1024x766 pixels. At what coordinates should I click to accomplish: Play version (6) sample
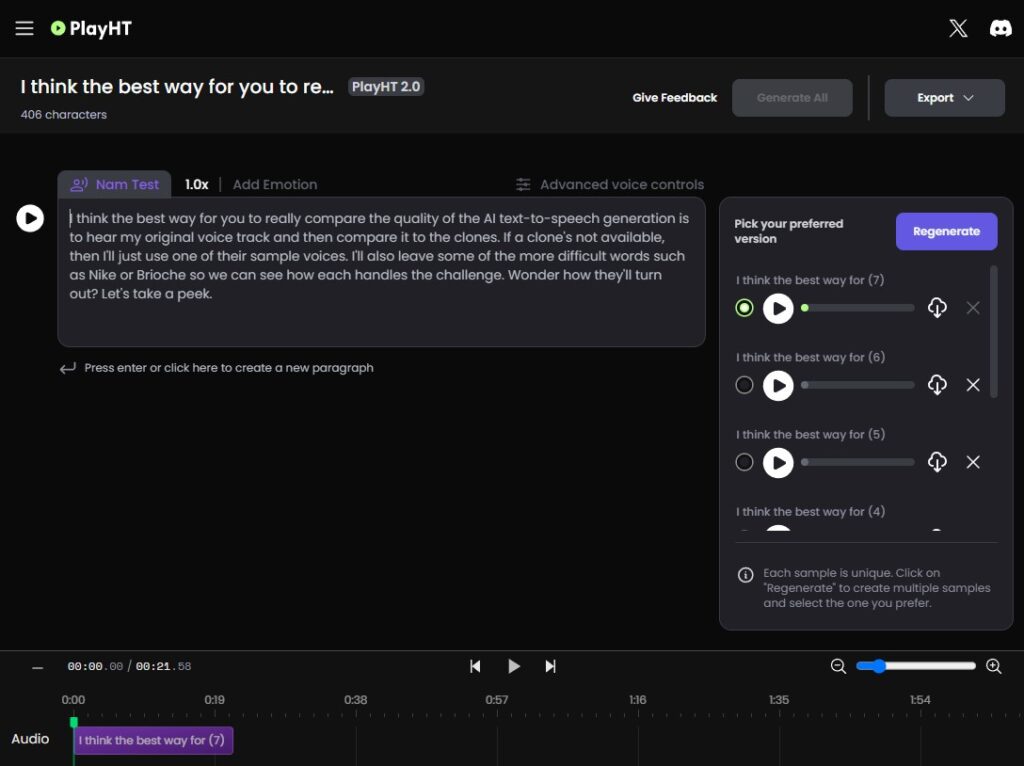click(778, 385)
